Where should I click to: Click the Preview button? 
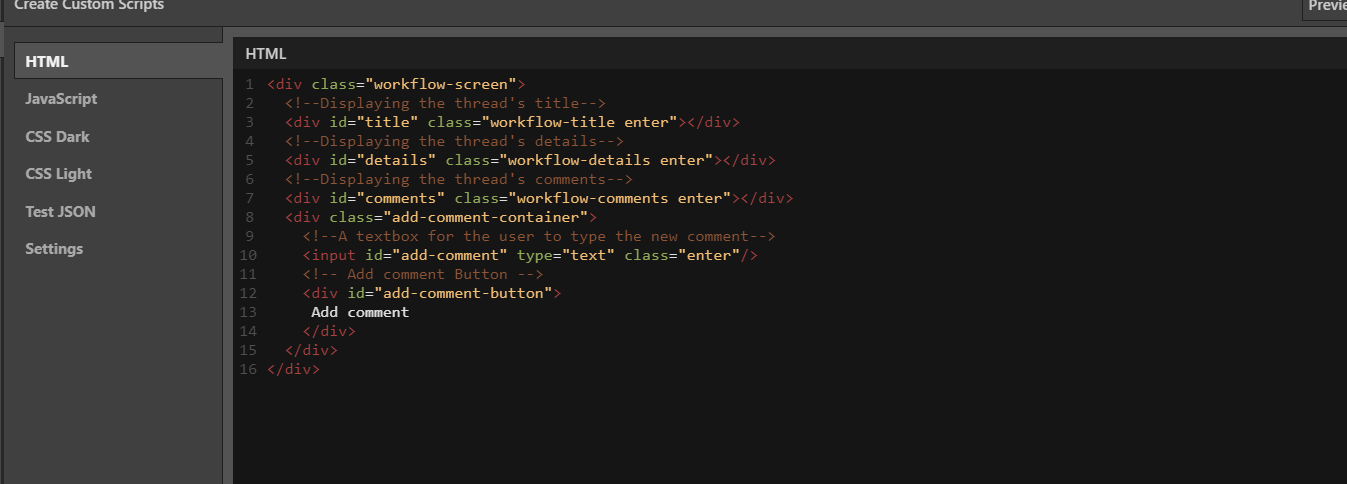1326,6
